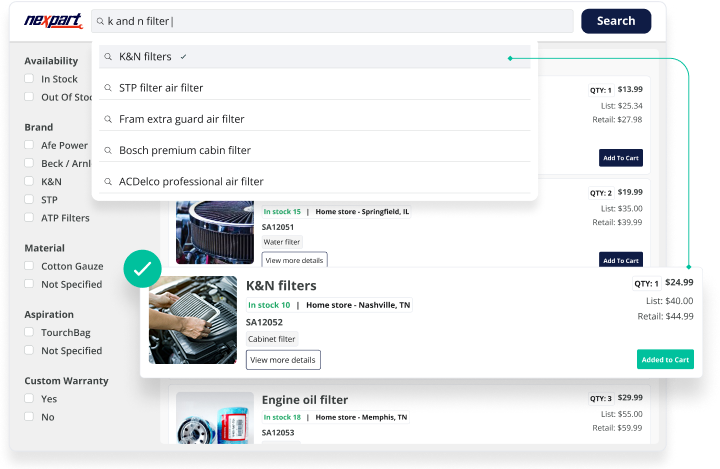View more details for K&N filters SA12052
The width and height of the screenshot is (720, 469).
[x=283, y=360]
